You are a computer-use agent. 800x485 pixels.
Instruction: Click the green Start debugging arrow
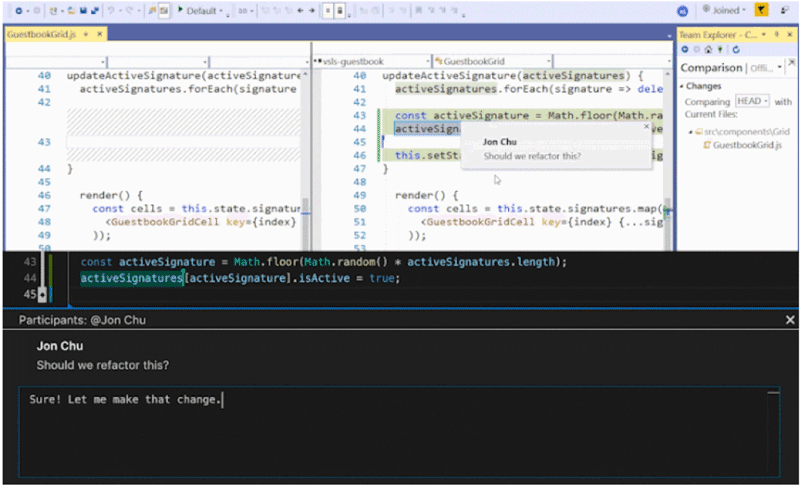click(180, 10)
